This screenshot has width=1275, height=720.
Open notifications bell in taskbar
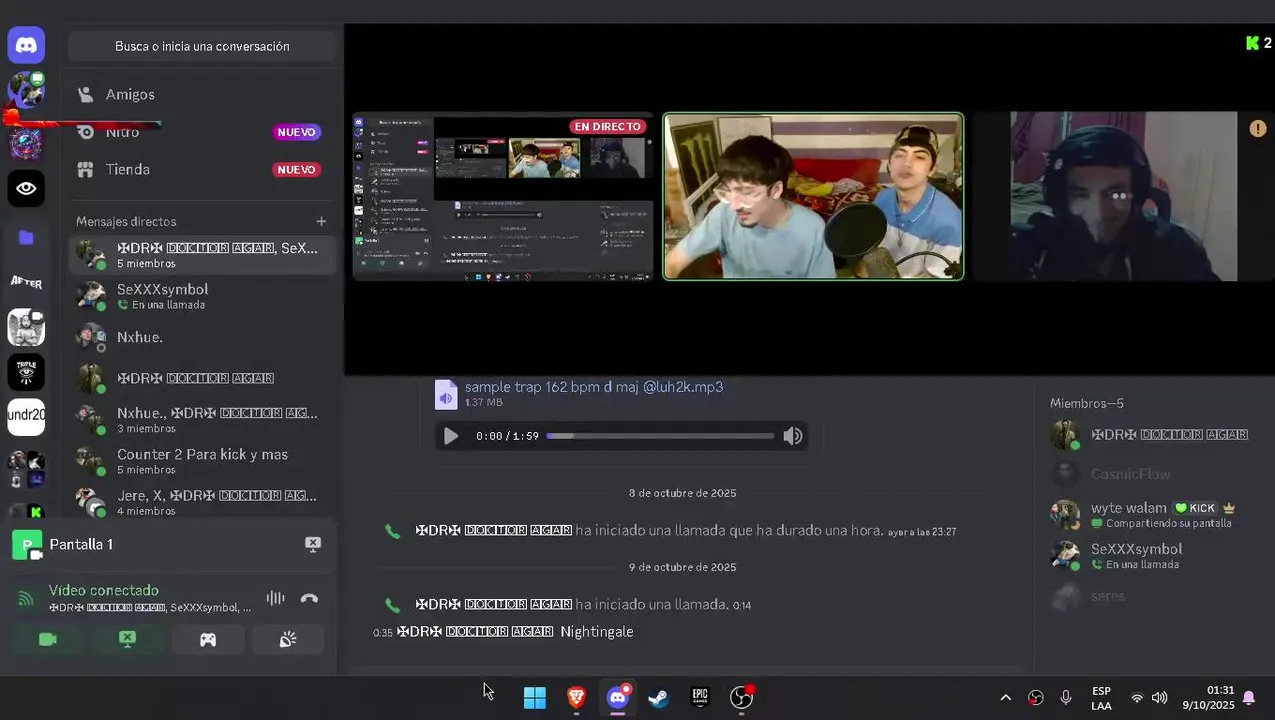[1249, 697]
